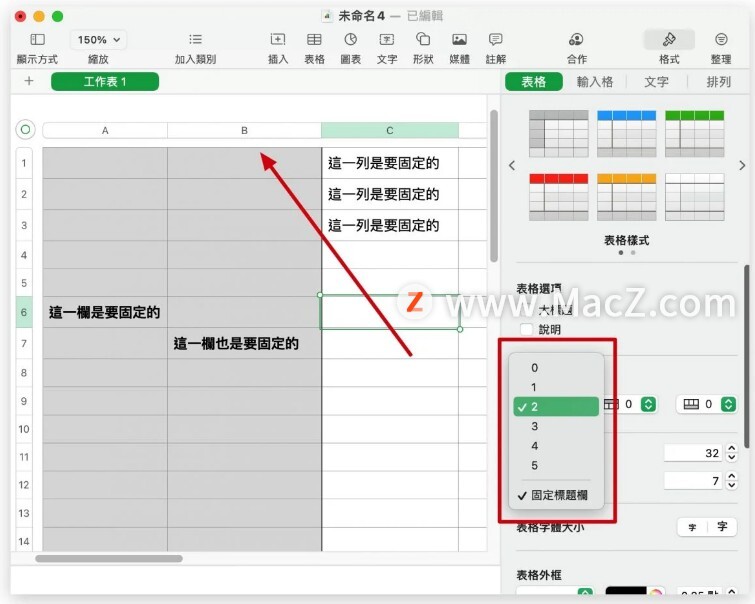Click the 媒體 media icon
This screenshot has height=604, width=755.
[x=459, y=39]
